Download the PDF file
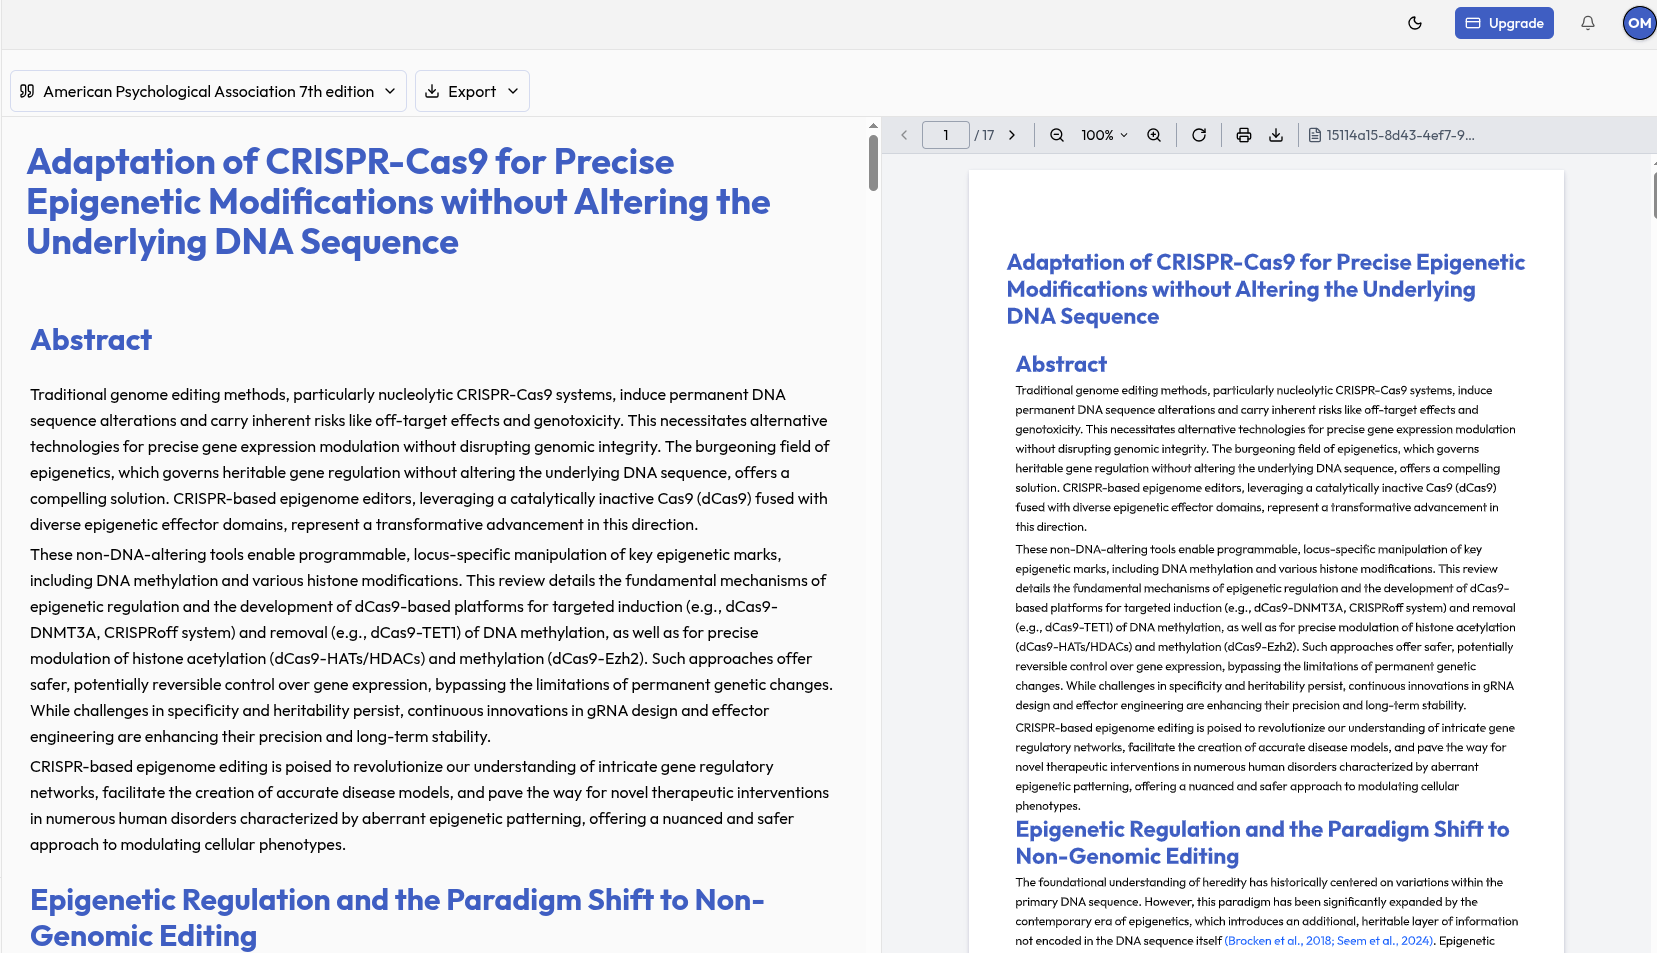1657x953 pixels. (x=1276, y=135)
